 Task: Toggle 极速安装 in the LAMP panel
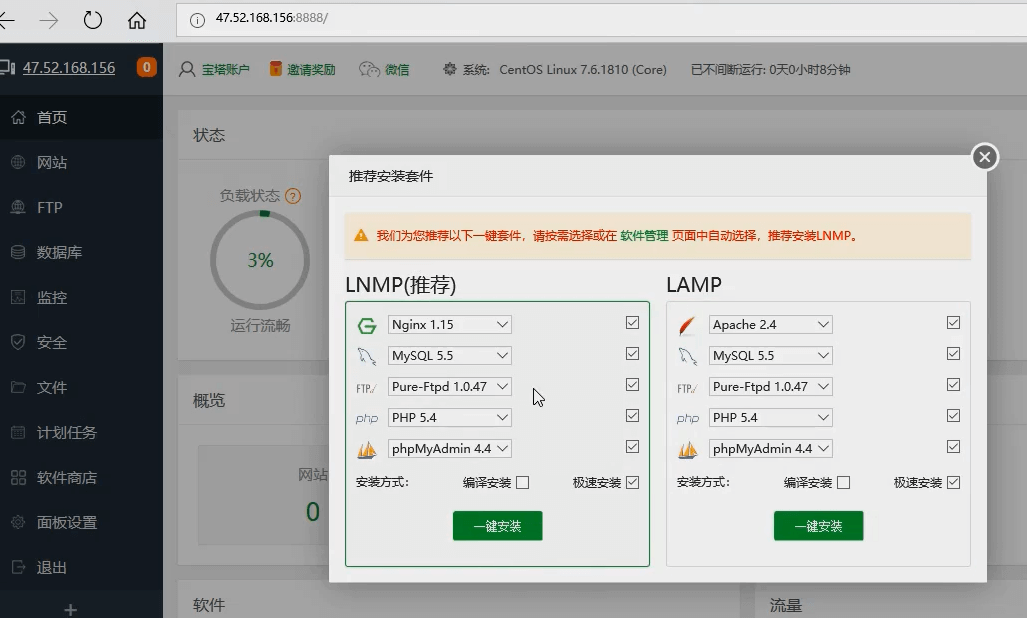tap(953, 482)
